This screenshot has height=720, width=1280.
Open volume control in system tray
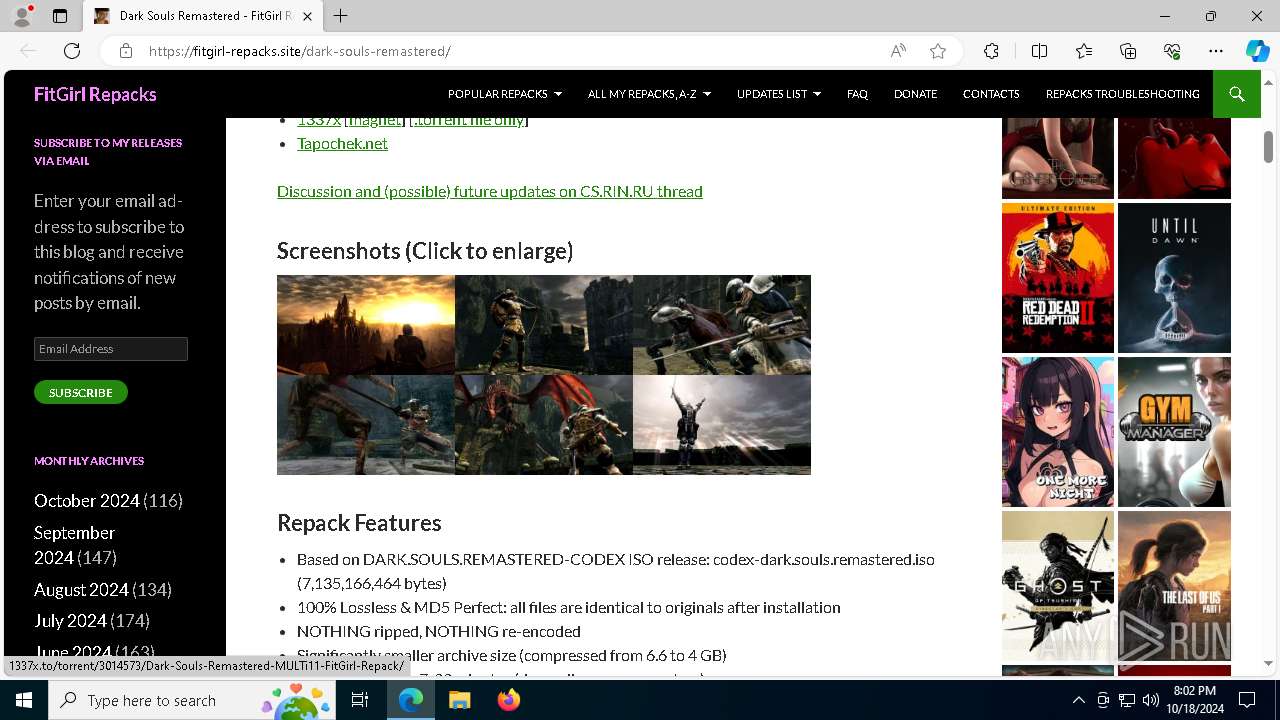1150,700
